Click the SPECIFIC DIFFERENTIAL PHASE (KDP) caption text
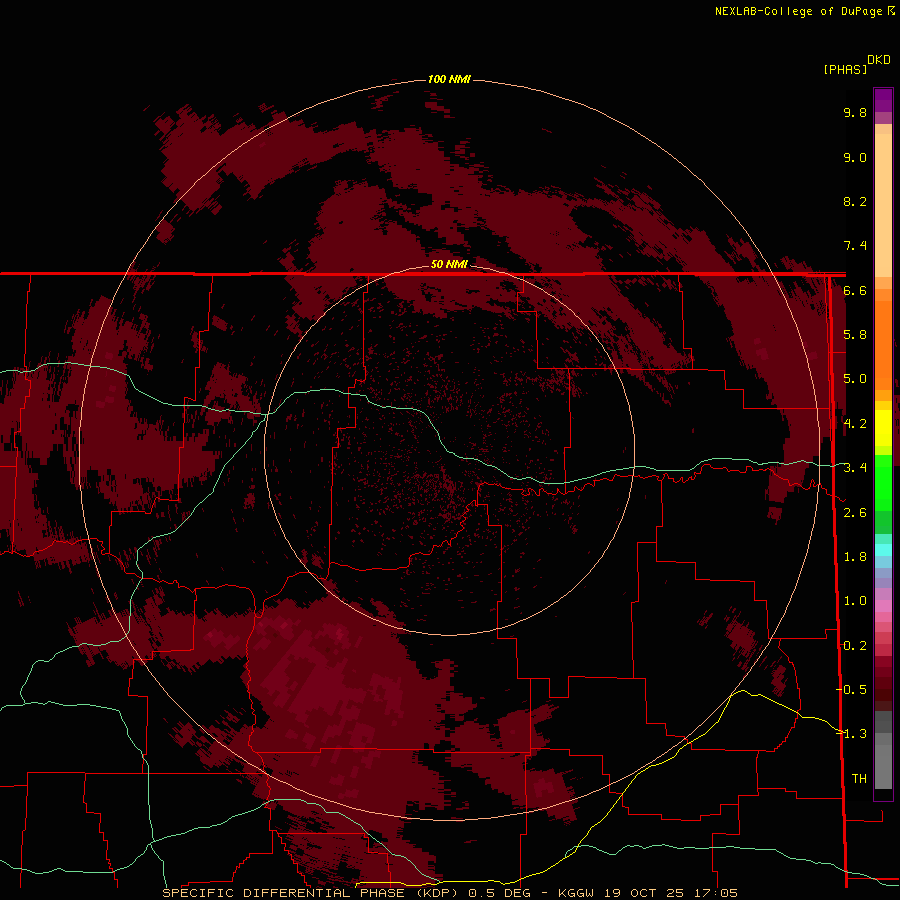Screen dimensions: 900x900 click(x=311, y=893)
